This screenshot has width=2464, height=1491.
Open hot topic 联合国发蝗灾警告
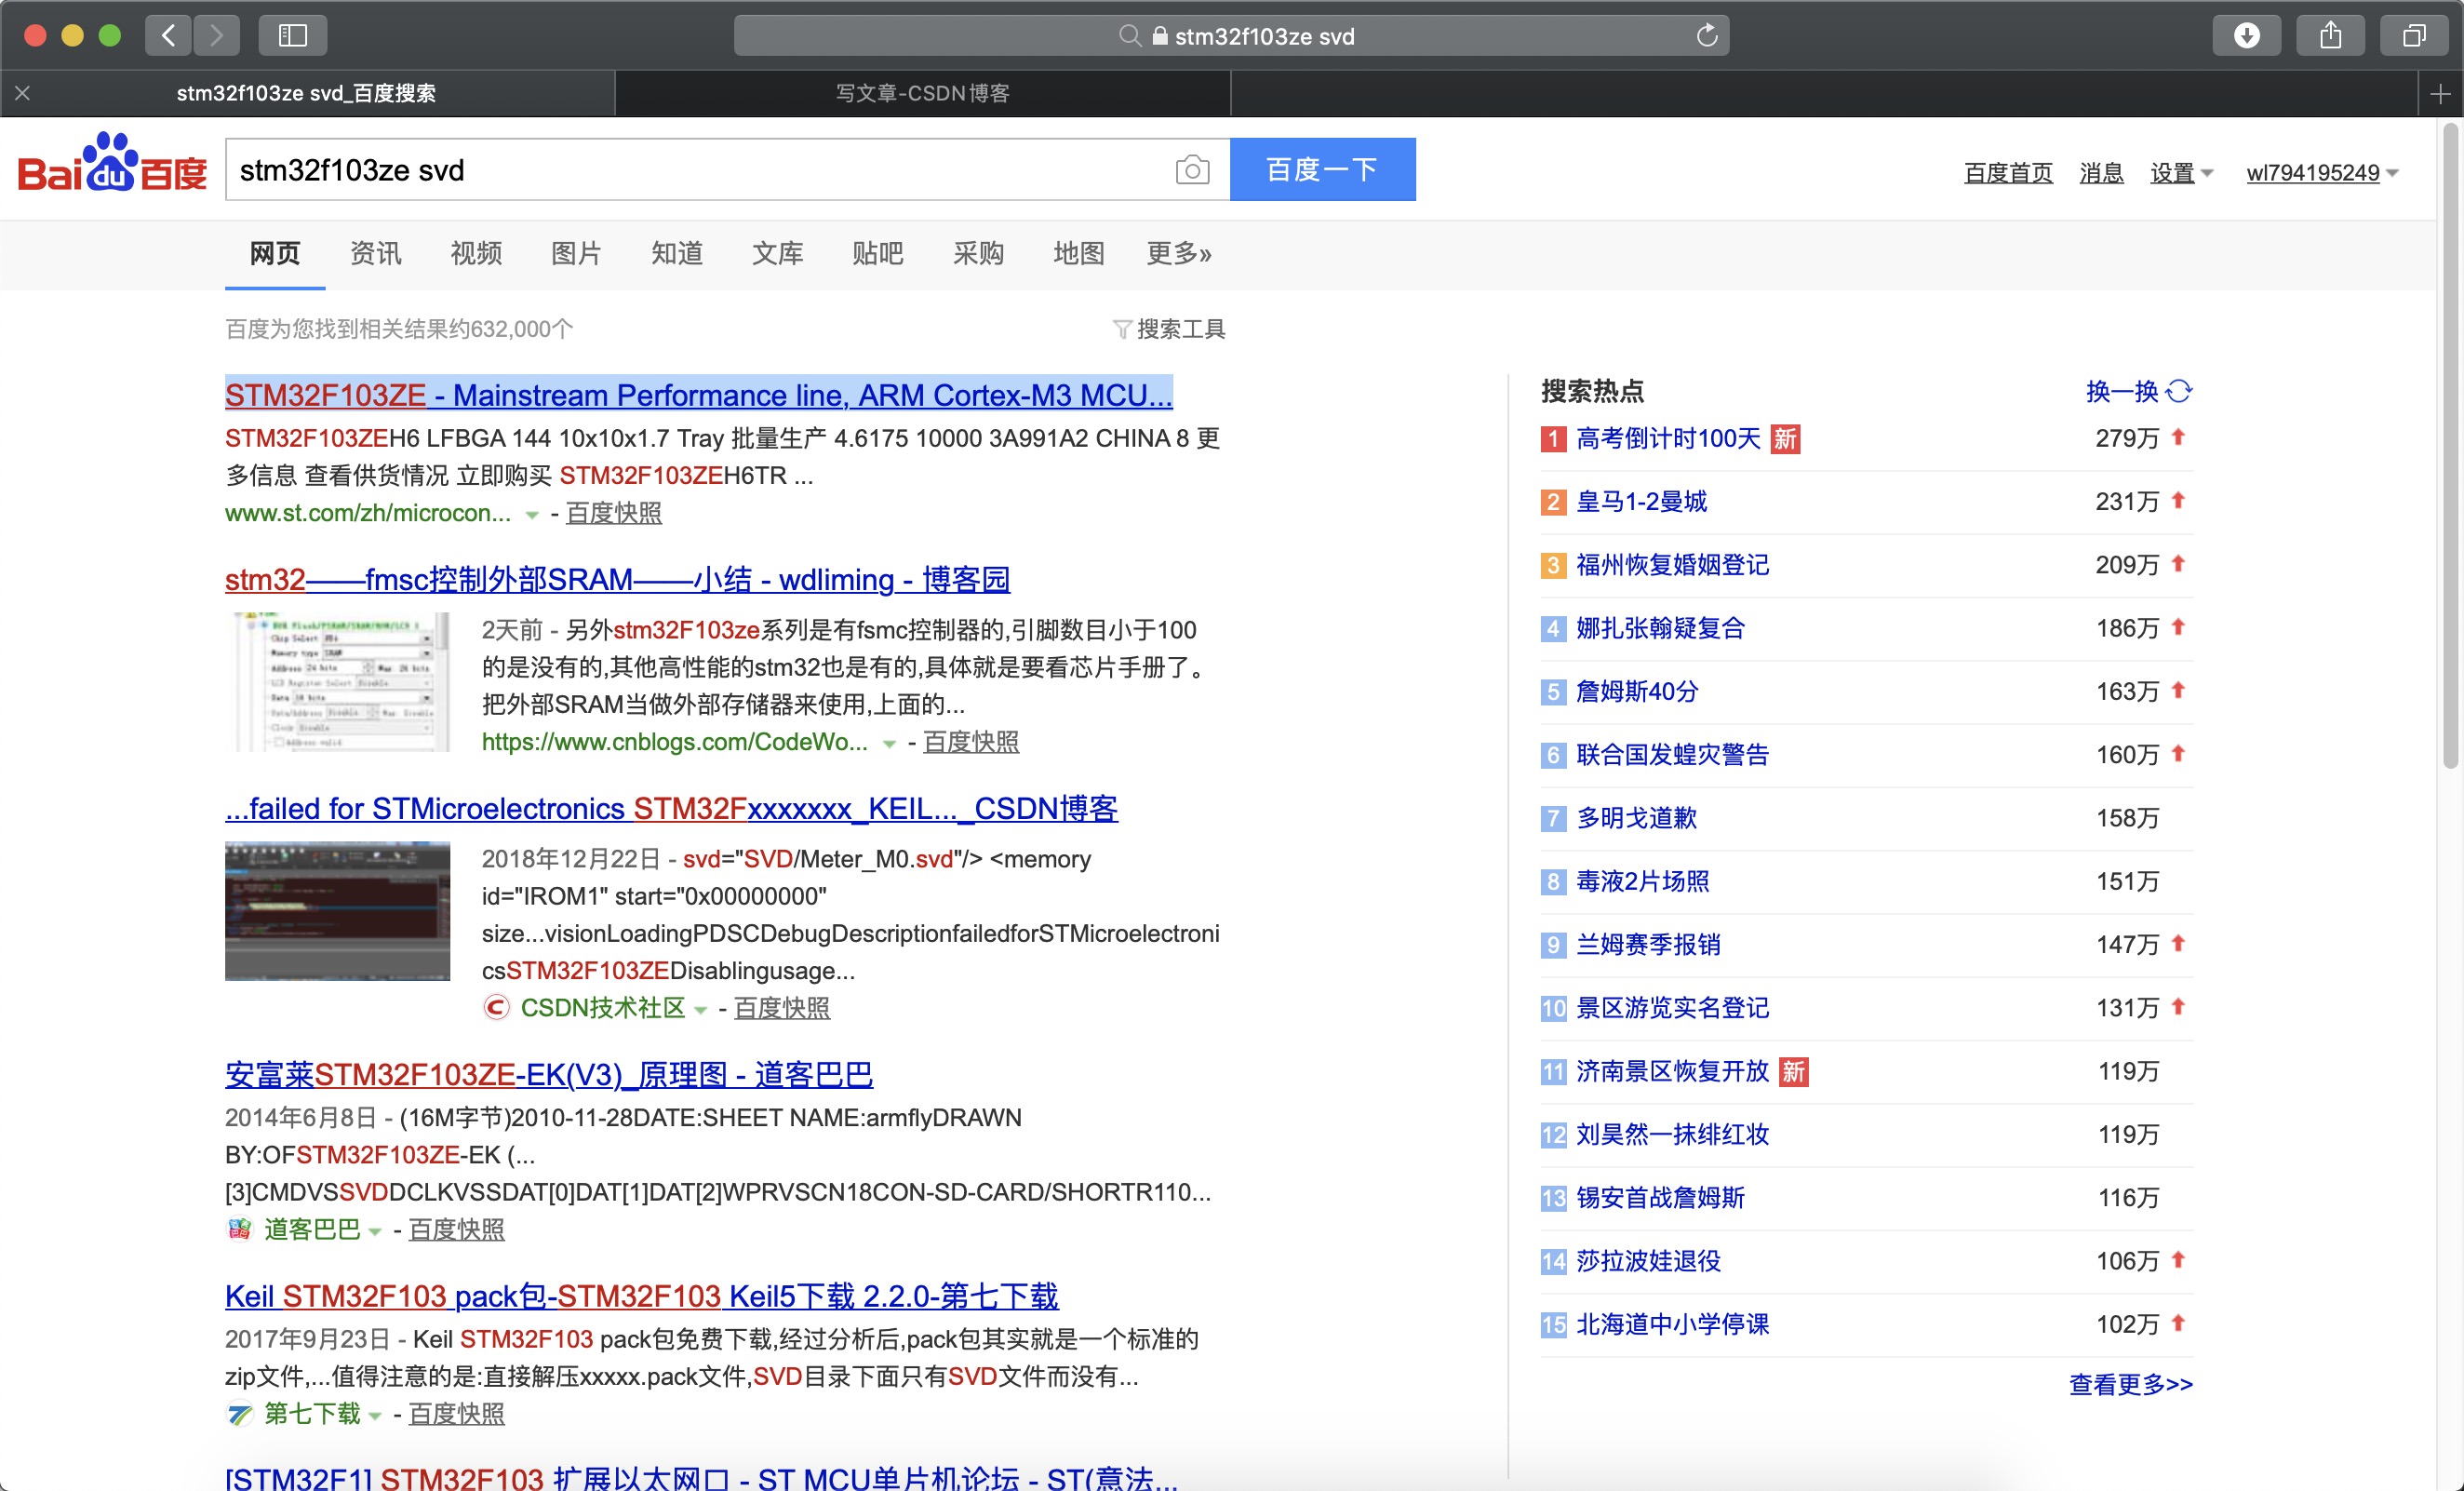click(1672, 755)
